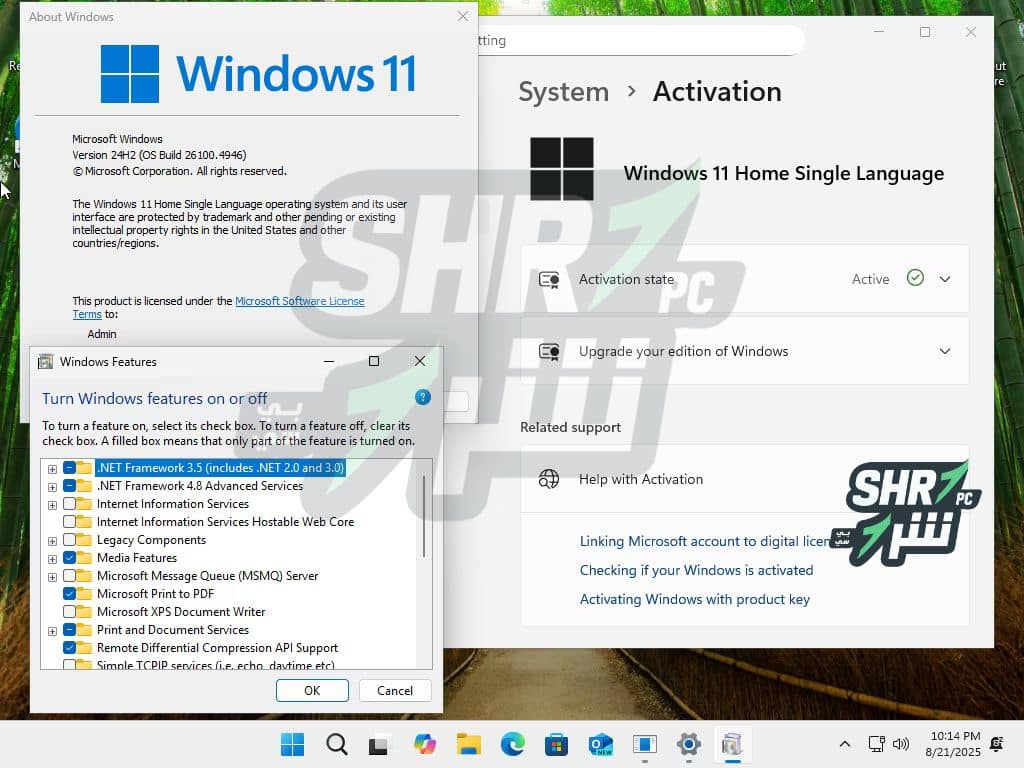Open File Explorer from the taskbar
The width and height of the screenshot is (1024, 768).
pyautogui.click(x=468, y=744)
